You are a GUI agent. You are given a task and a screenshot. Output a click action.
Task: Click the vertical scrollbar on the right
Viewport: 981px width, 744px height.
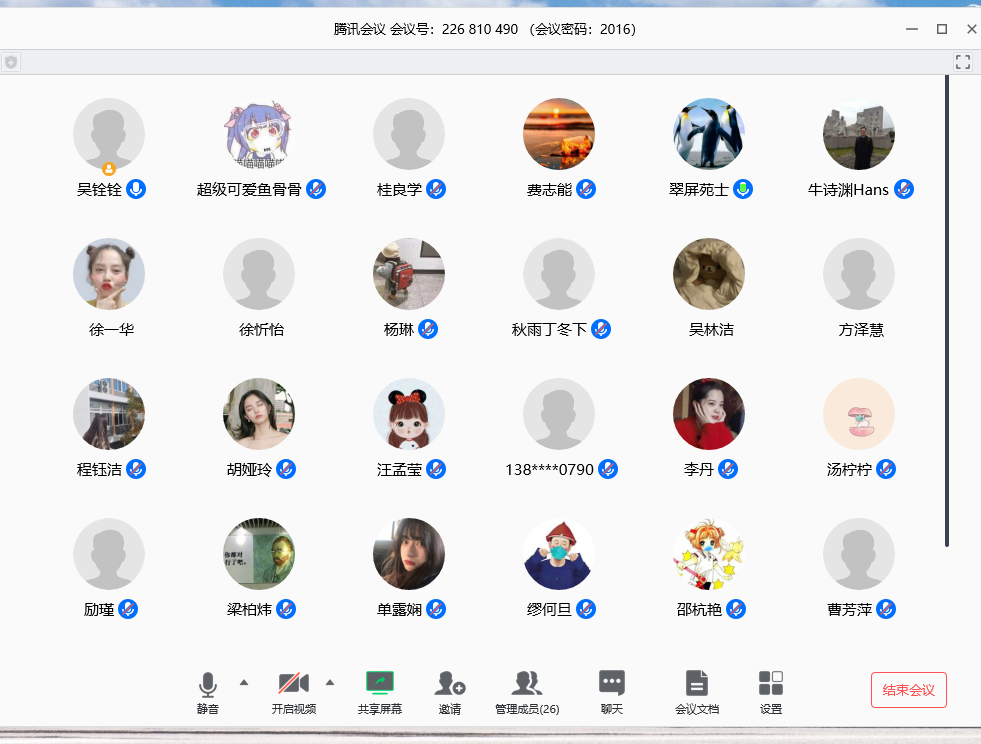click(x=946, y=310)
